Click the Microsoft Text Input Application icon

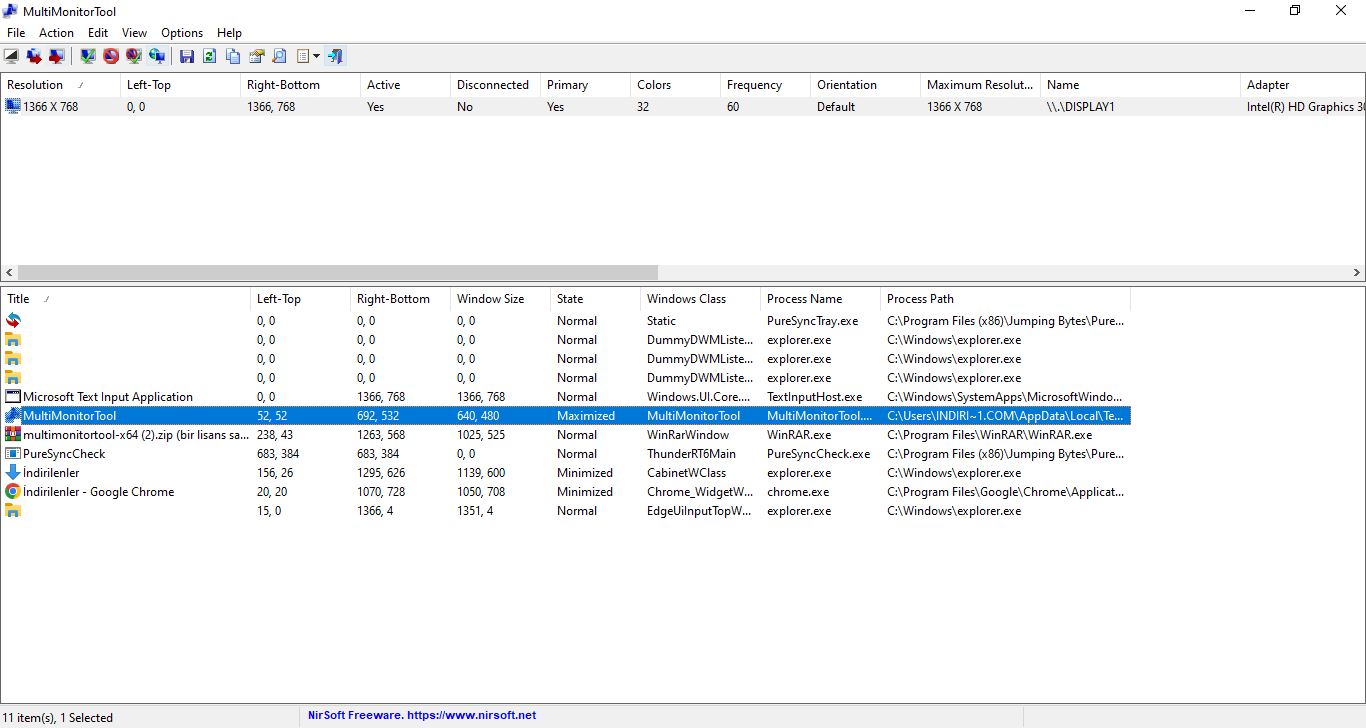[x=13, y=397]
